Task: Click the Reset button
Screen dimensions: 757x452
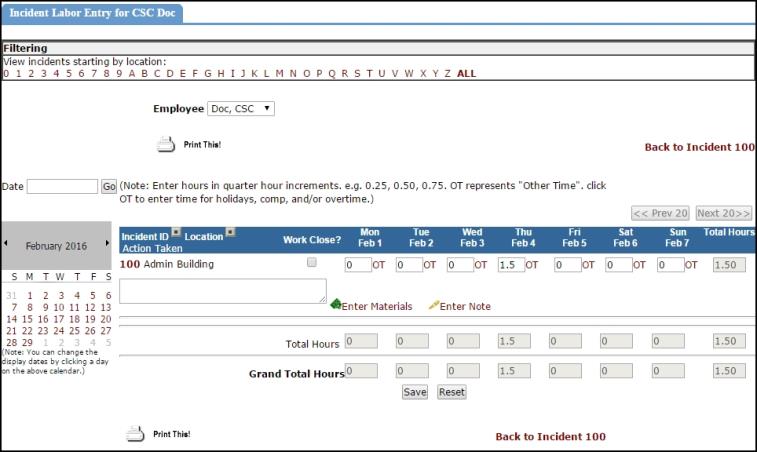Action: tap(451, 392)
